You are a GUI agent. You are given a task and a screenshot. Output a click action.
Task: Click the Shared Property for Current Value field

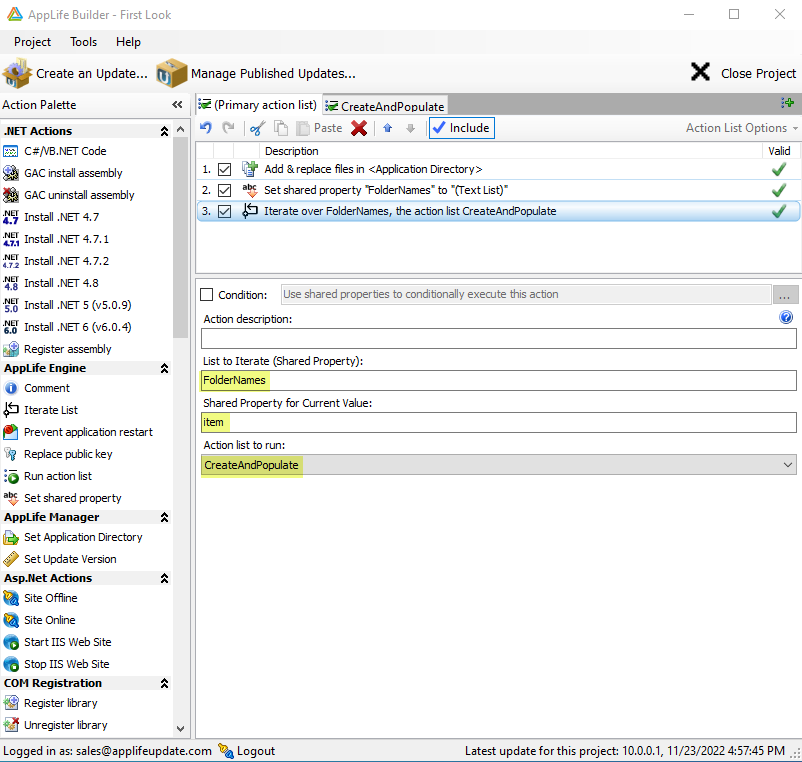[x=499, y=422]
